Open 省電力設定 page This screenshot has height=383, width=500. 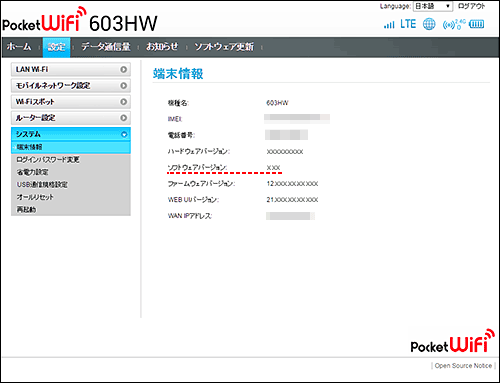coord(32,172)
